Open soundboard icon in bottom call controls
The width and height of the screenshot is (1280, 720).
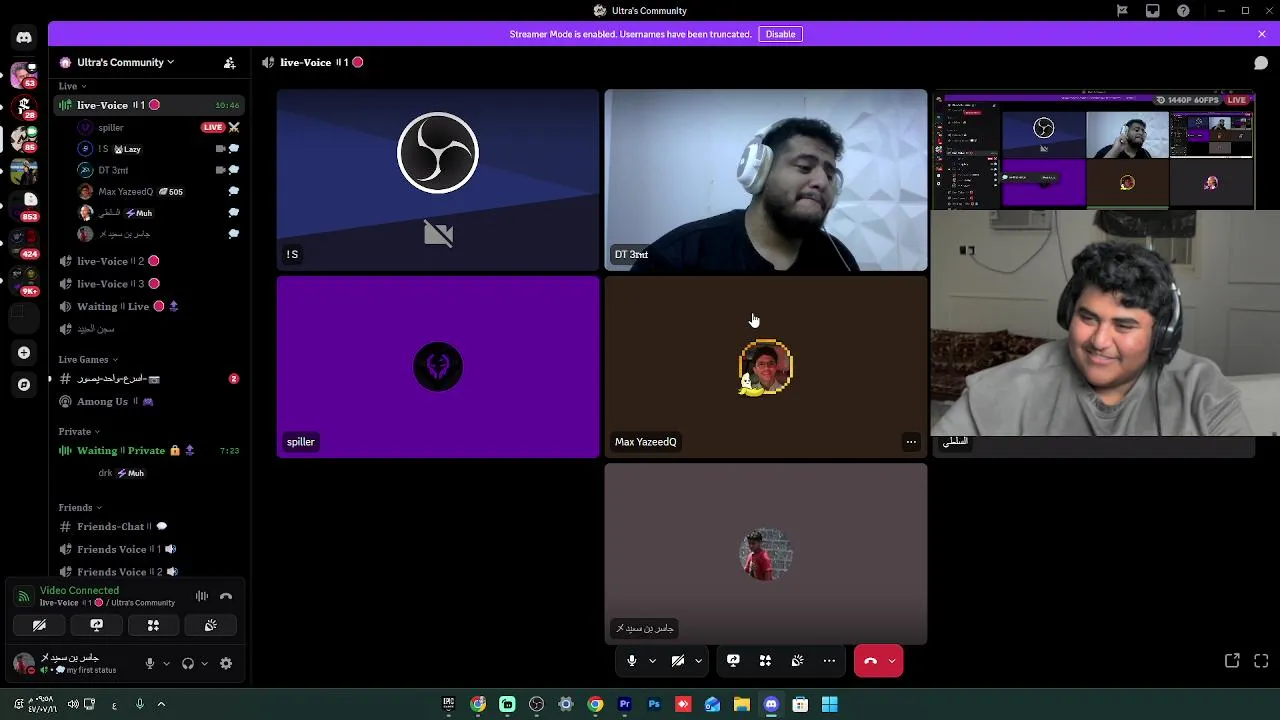[x=797, y=660]
